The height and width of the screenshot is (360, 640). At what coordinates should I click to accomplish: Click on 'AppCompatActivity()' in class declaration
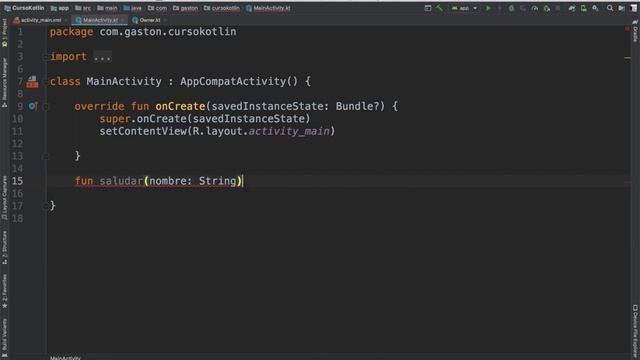(x=239, y=81)
